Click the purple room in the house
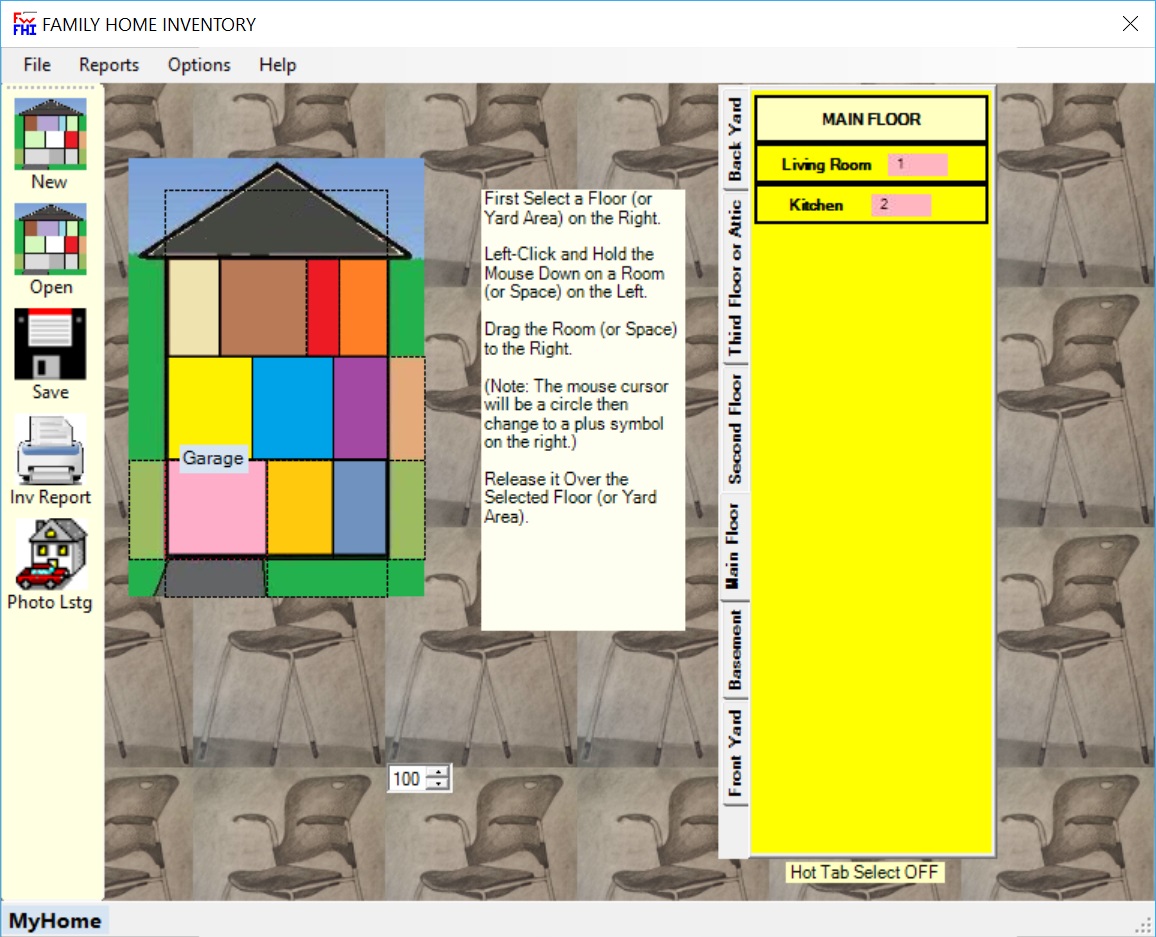Viewport: 1156px width, 937px height. tap(361, 408)
